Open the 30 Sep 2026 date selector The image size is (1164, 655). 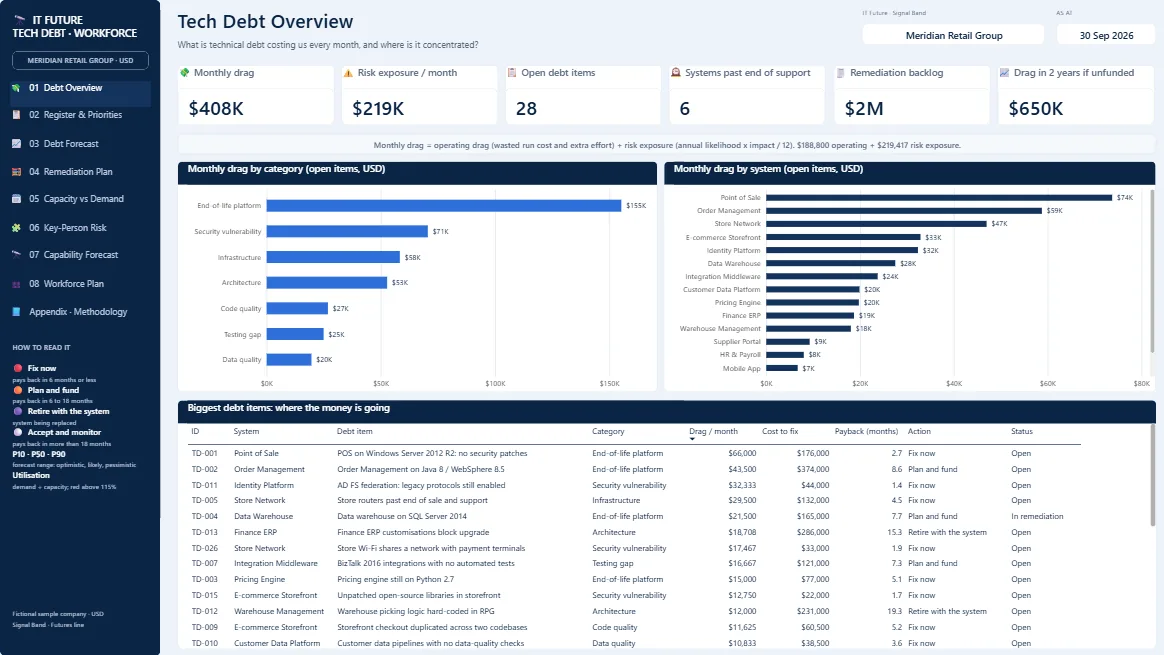pyautogui.click(x=1106, y=35)
